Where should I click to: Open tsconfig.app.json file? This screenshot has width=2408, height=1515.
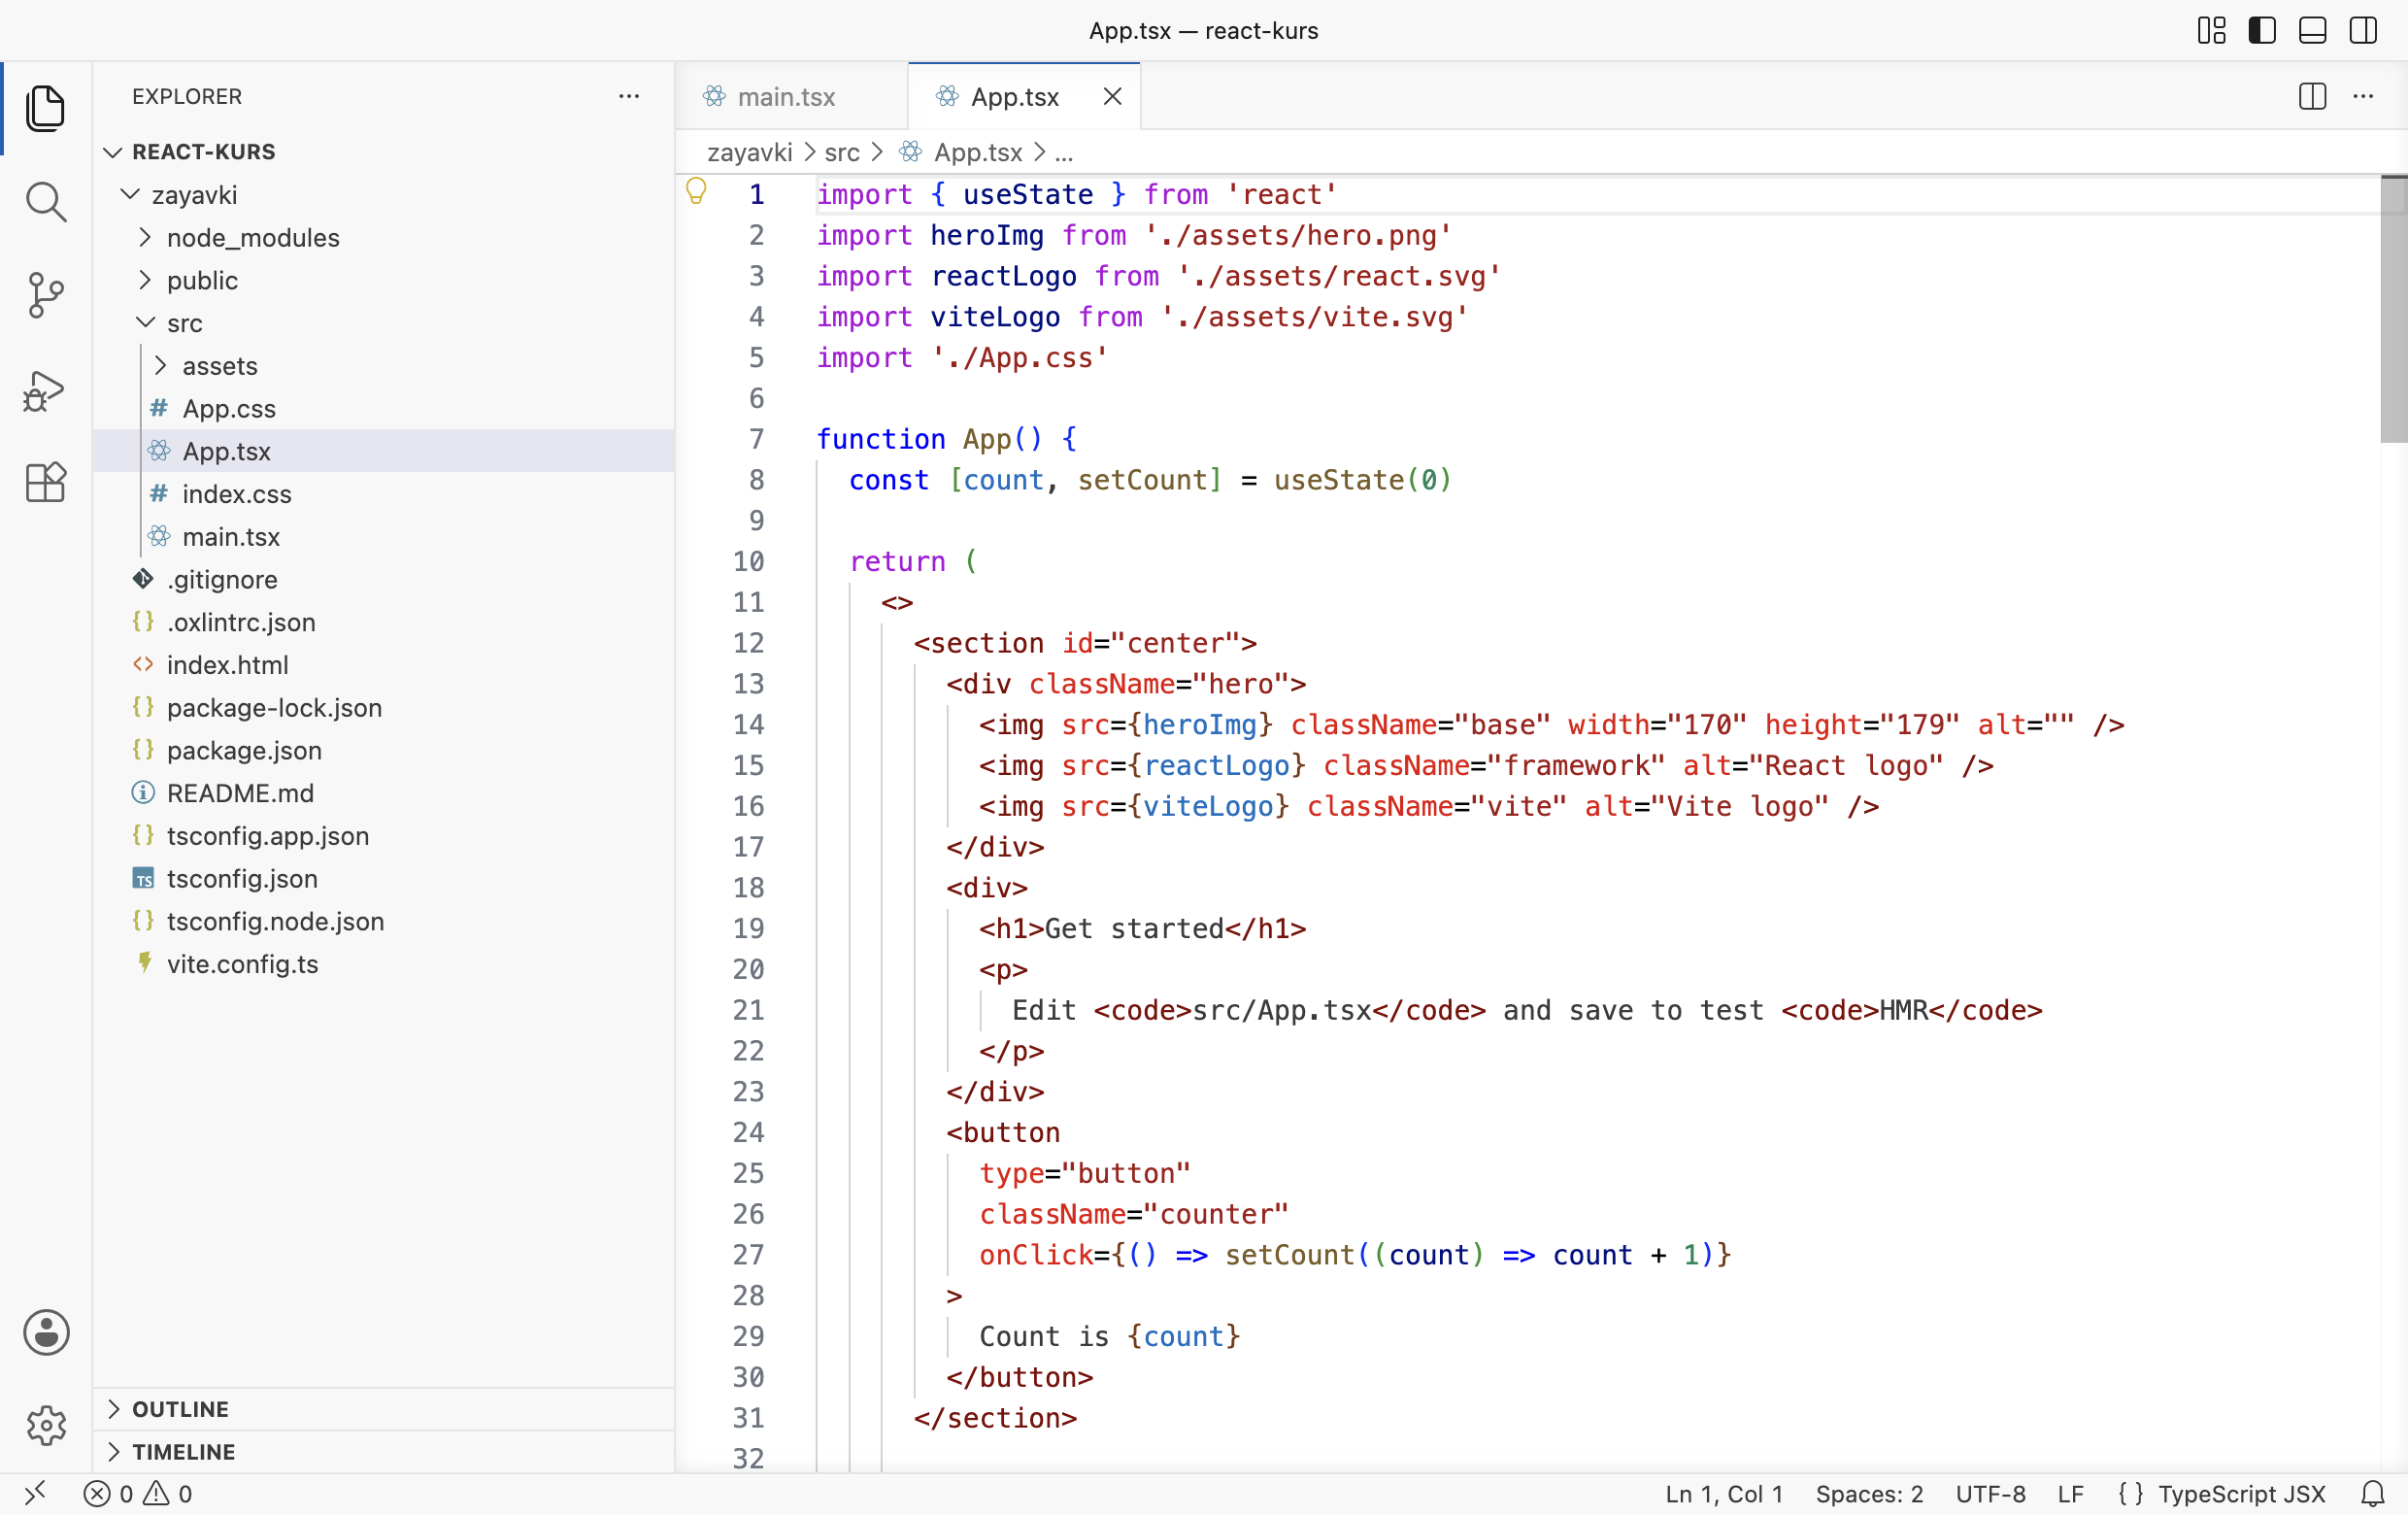tap(384, 836)
